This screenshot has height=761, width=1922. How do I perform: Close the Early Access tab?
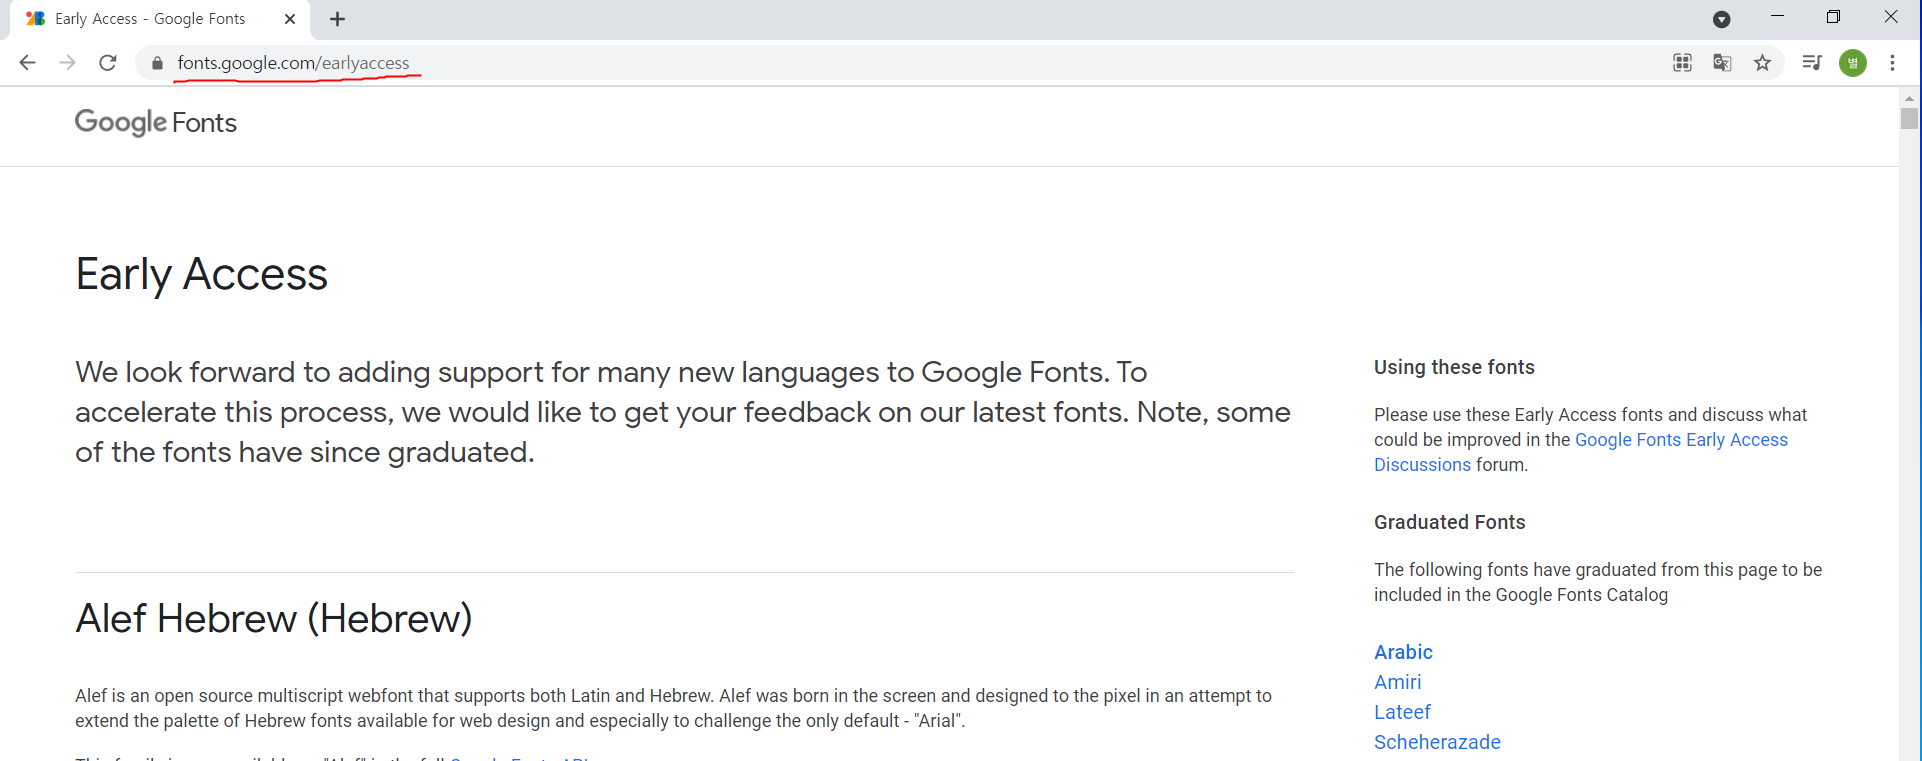pyautogui.click(x=290, y=19)
